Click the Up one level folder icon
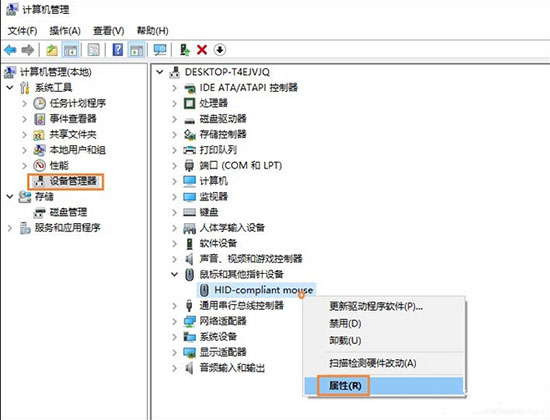Screen dimensions: 550x420 coord(52,50)
